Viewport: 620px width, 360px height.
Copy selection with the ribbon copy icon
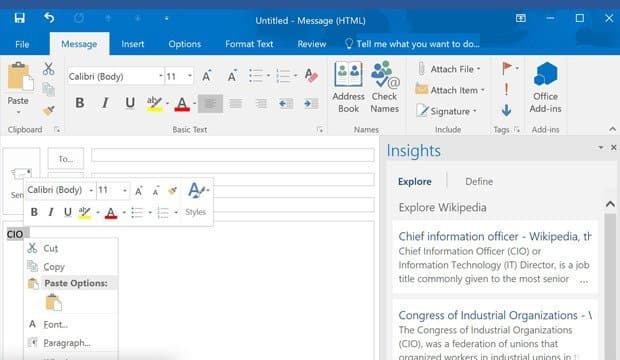(x=48, y=89)
